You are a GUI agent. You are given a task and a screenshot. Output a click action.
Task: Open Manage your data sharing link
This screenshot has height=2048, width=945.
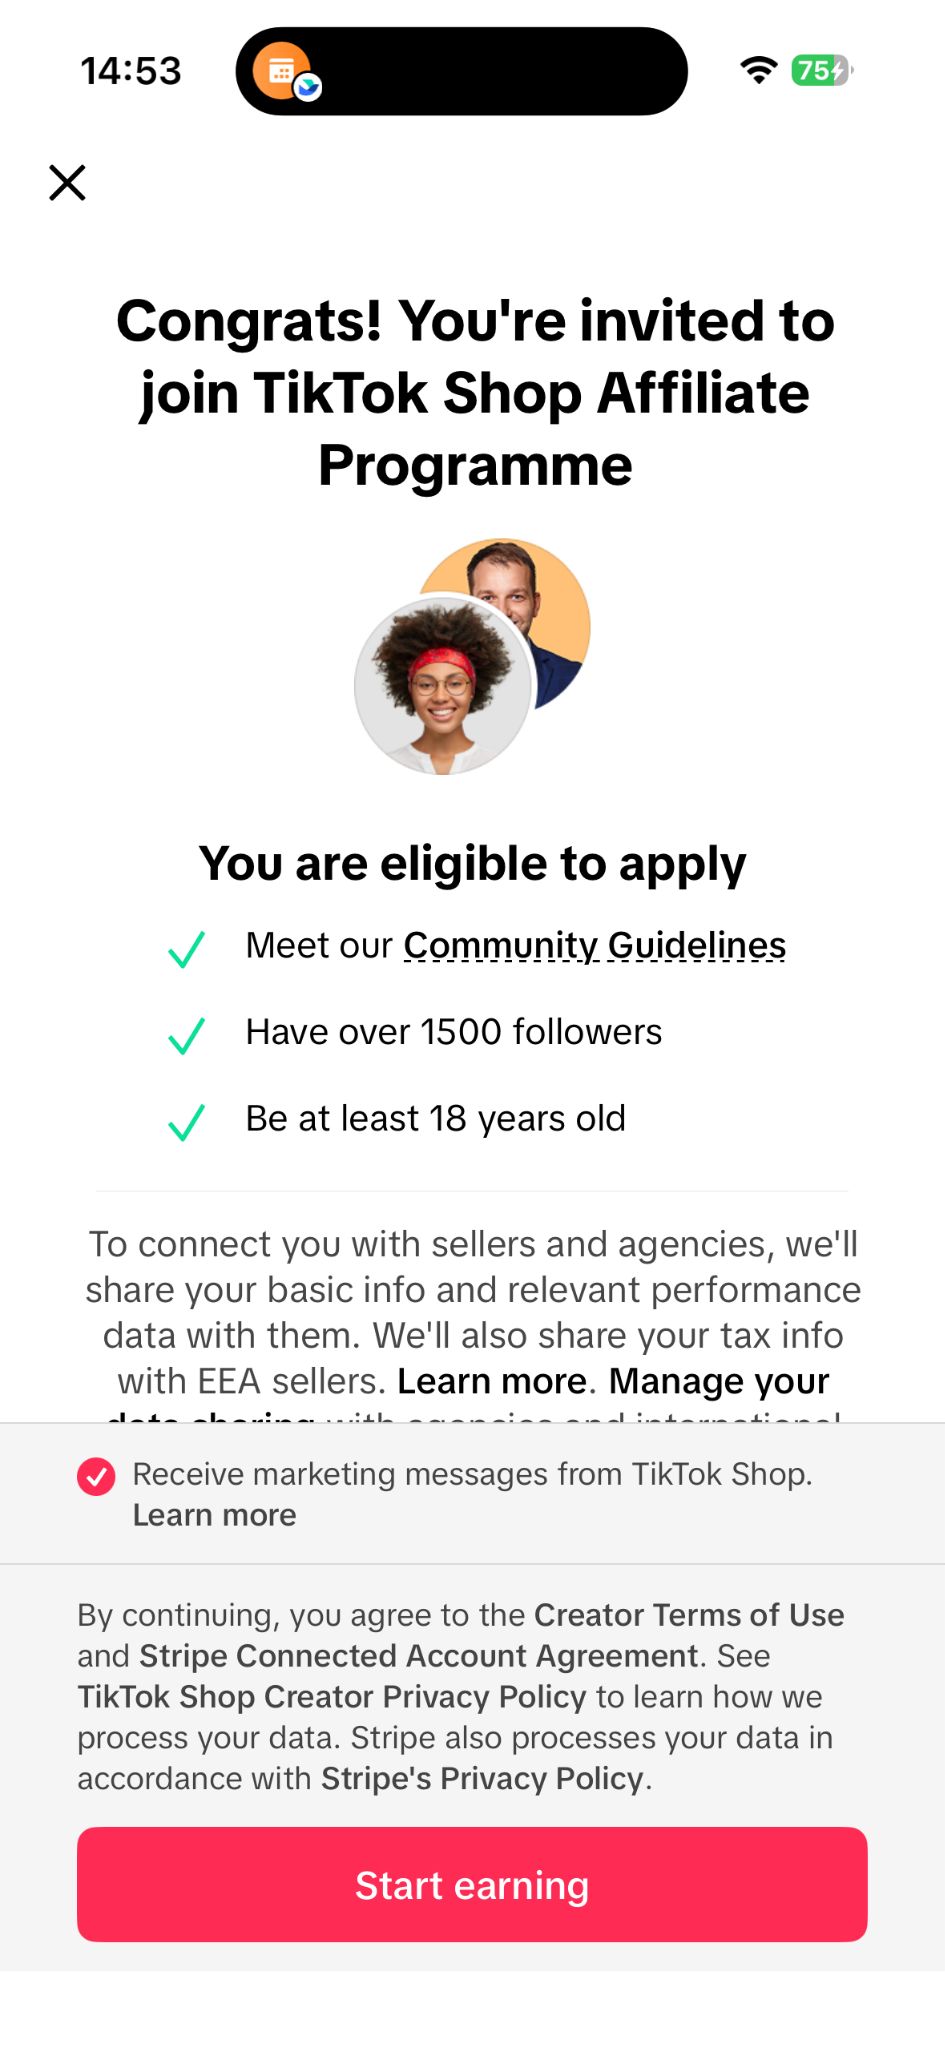click(719, 1381)
